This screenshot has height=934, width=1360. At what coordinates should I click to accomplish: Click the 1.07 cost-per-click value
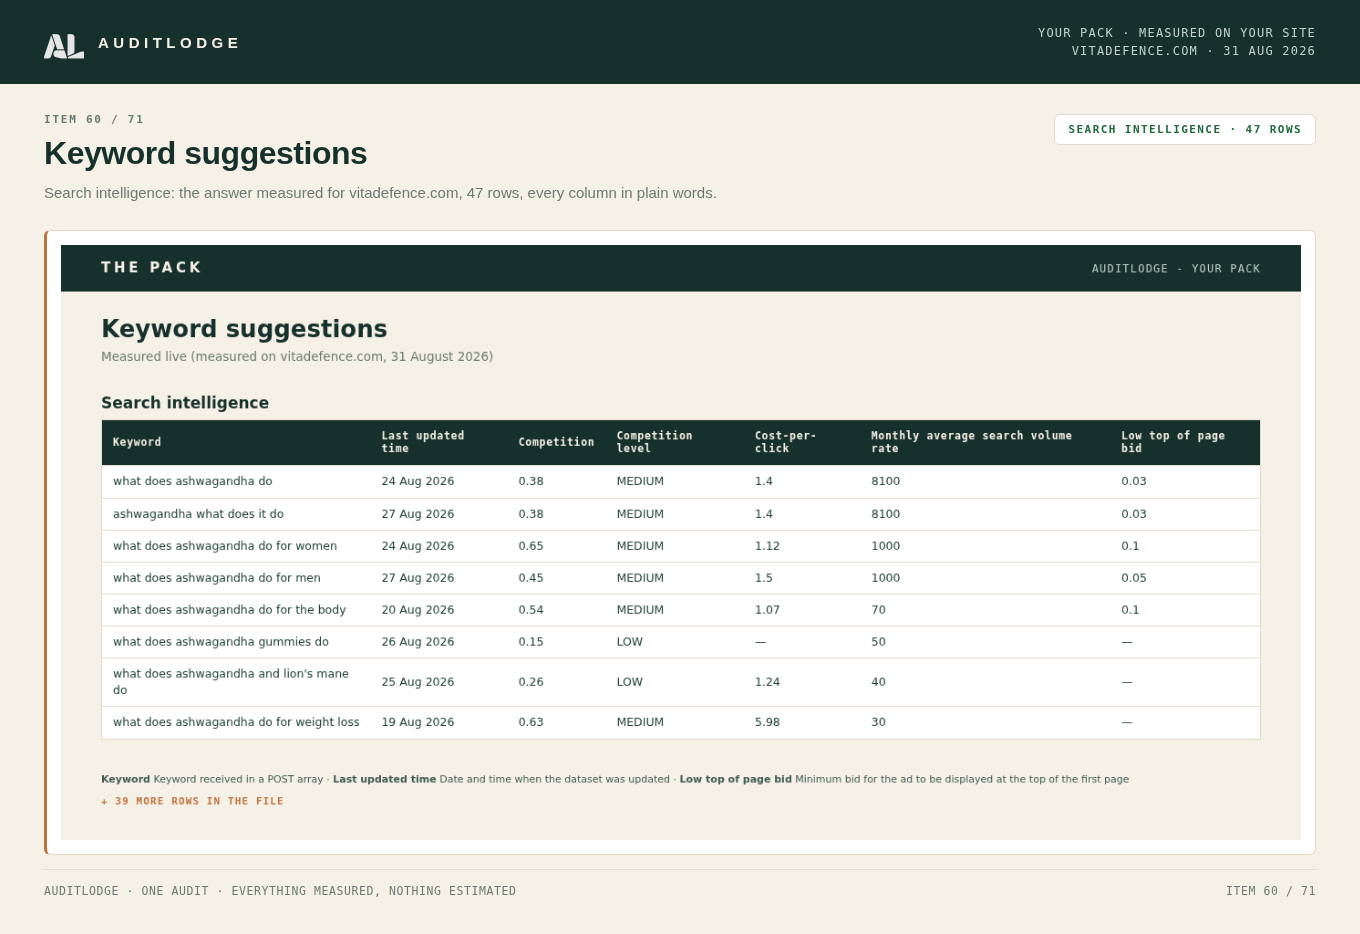(x=767, y=610)
